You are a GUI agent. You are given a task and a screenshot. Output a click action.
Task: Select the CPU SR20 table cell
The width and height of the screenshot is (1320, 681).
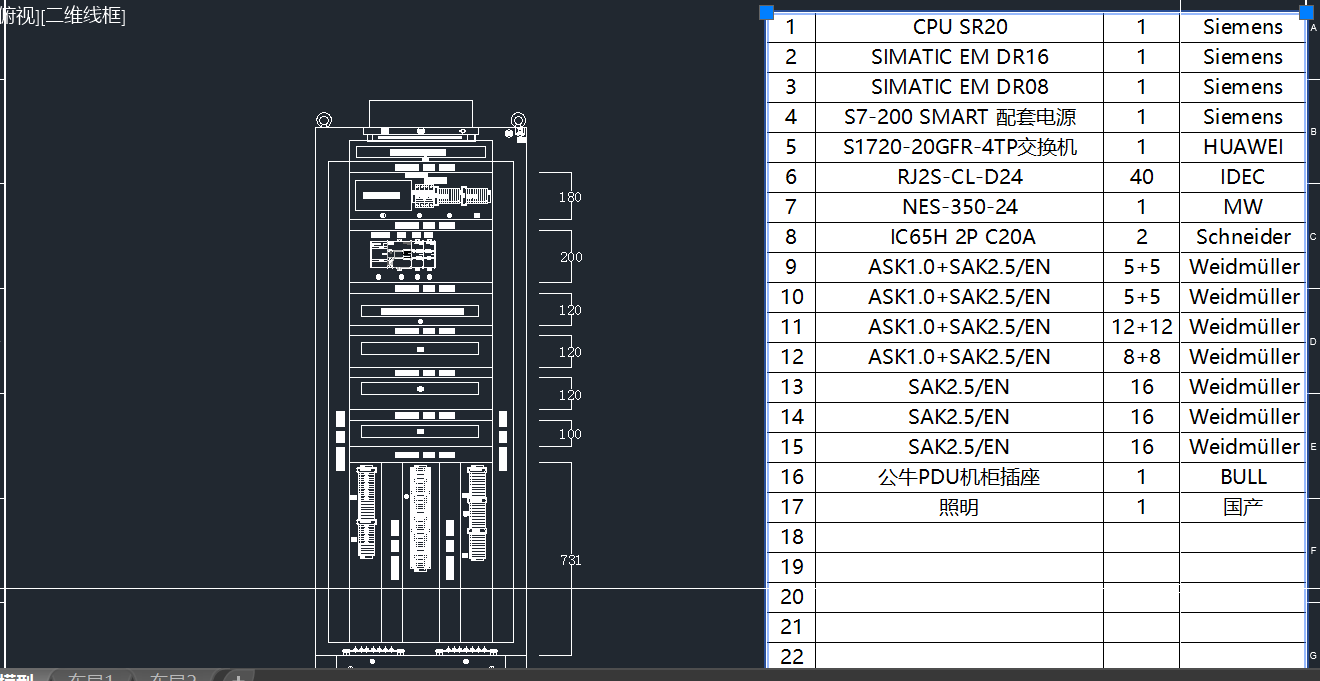(960, 27)
